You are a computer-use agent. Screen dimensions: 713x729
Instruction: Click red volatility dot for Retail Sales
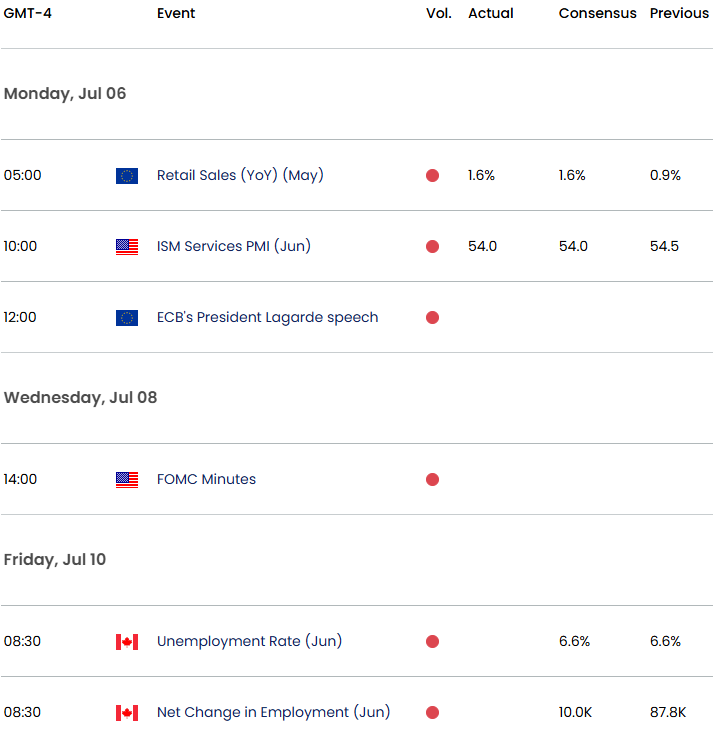coord(432,175)
